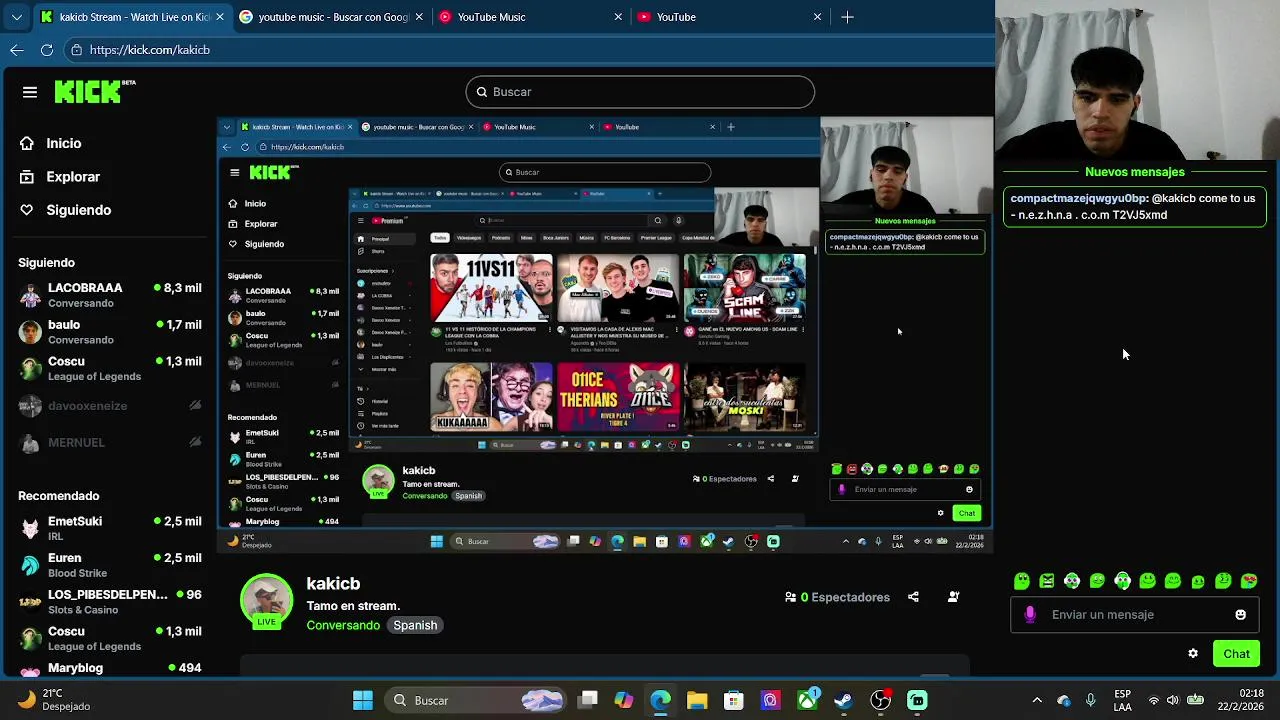Open the emoji picker smiley in the message box
Viewport: 1280px width, 720px height.
pos(1241,615)
